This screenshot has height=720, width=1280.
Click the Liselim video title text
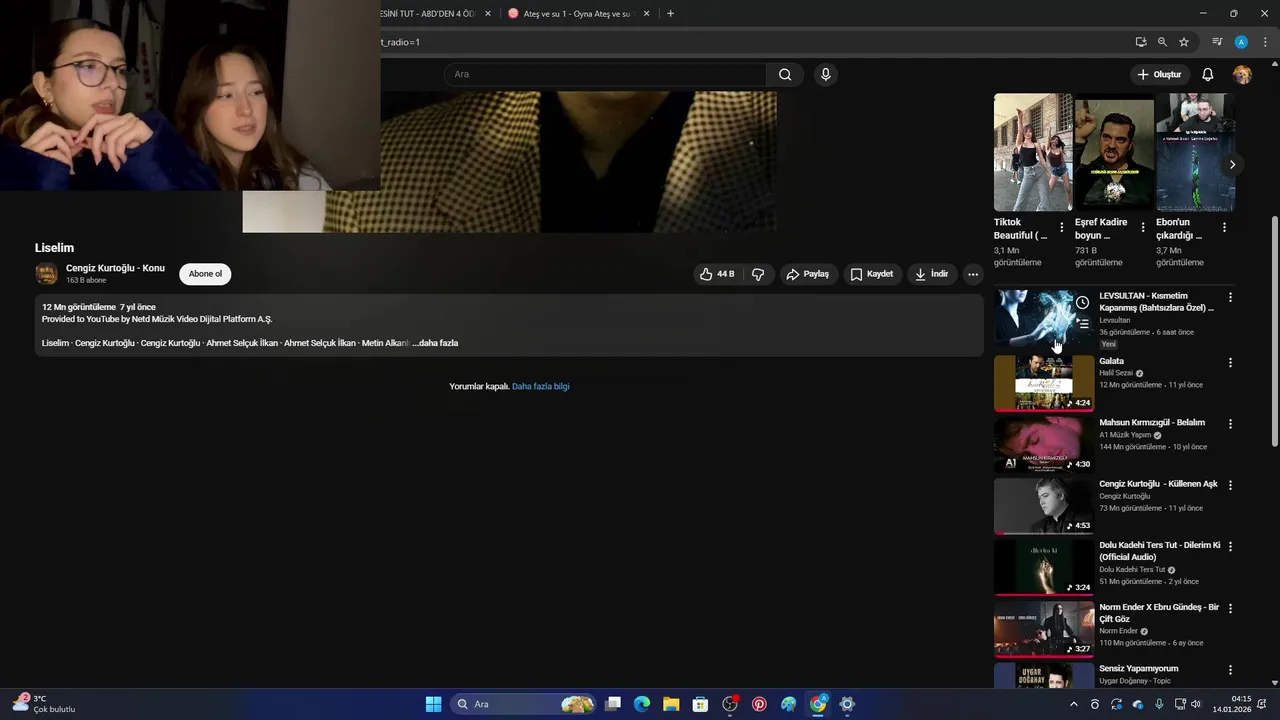[x=54, y=248]
